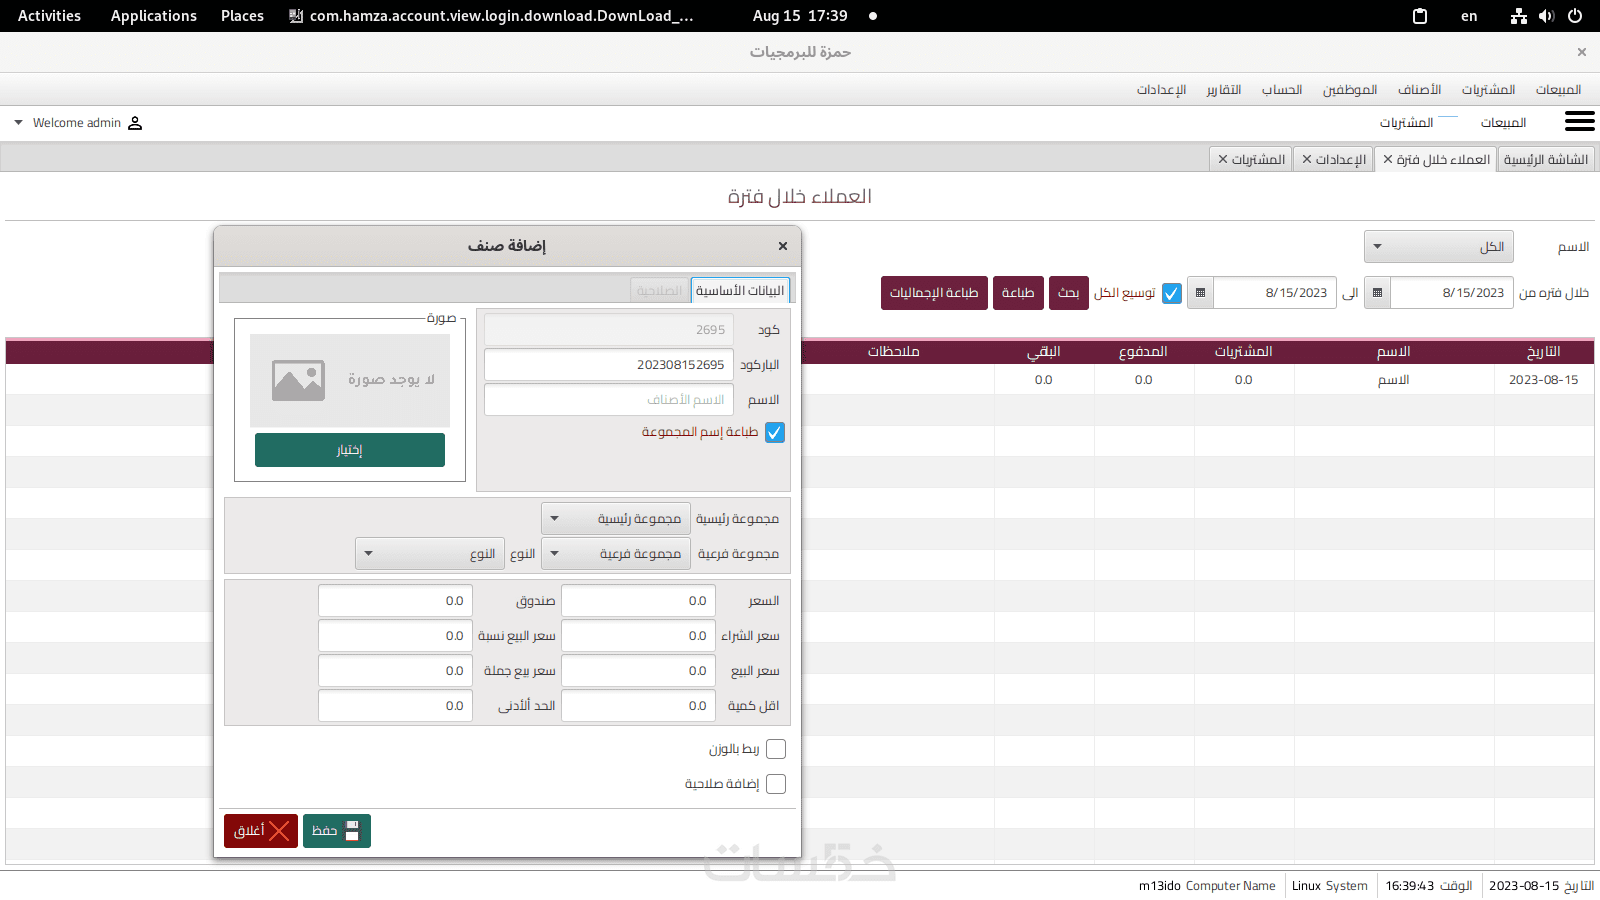Open the مجموعة رئيسية dropdown
The height and width of the screenshot is (900, 1600).
pyautogui.click(x=616, y=519)
